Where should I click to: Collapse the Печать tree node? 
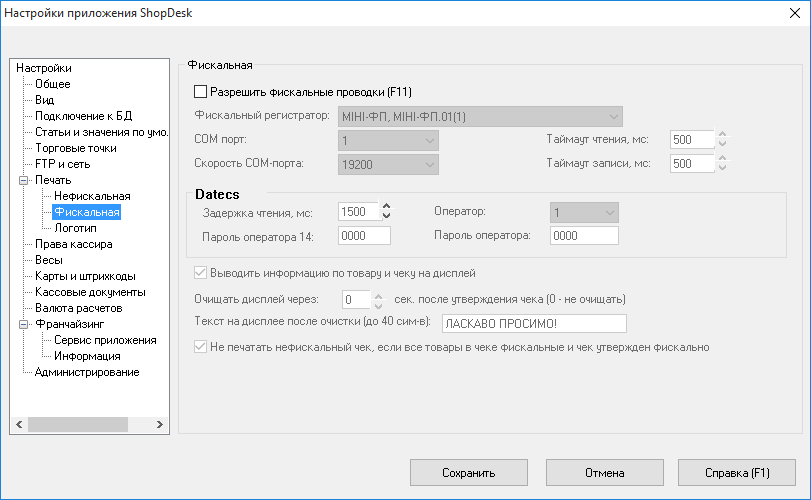[x=25, y=180]
